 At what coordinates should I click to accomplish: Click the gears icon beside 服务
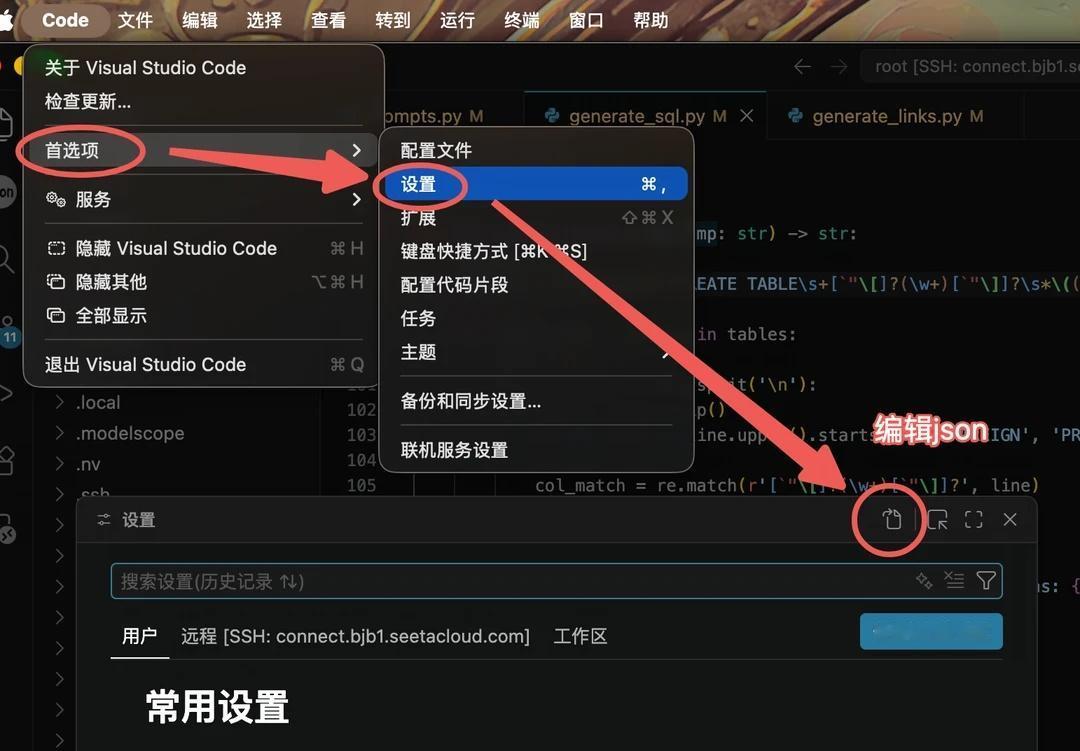click(56, 200)
